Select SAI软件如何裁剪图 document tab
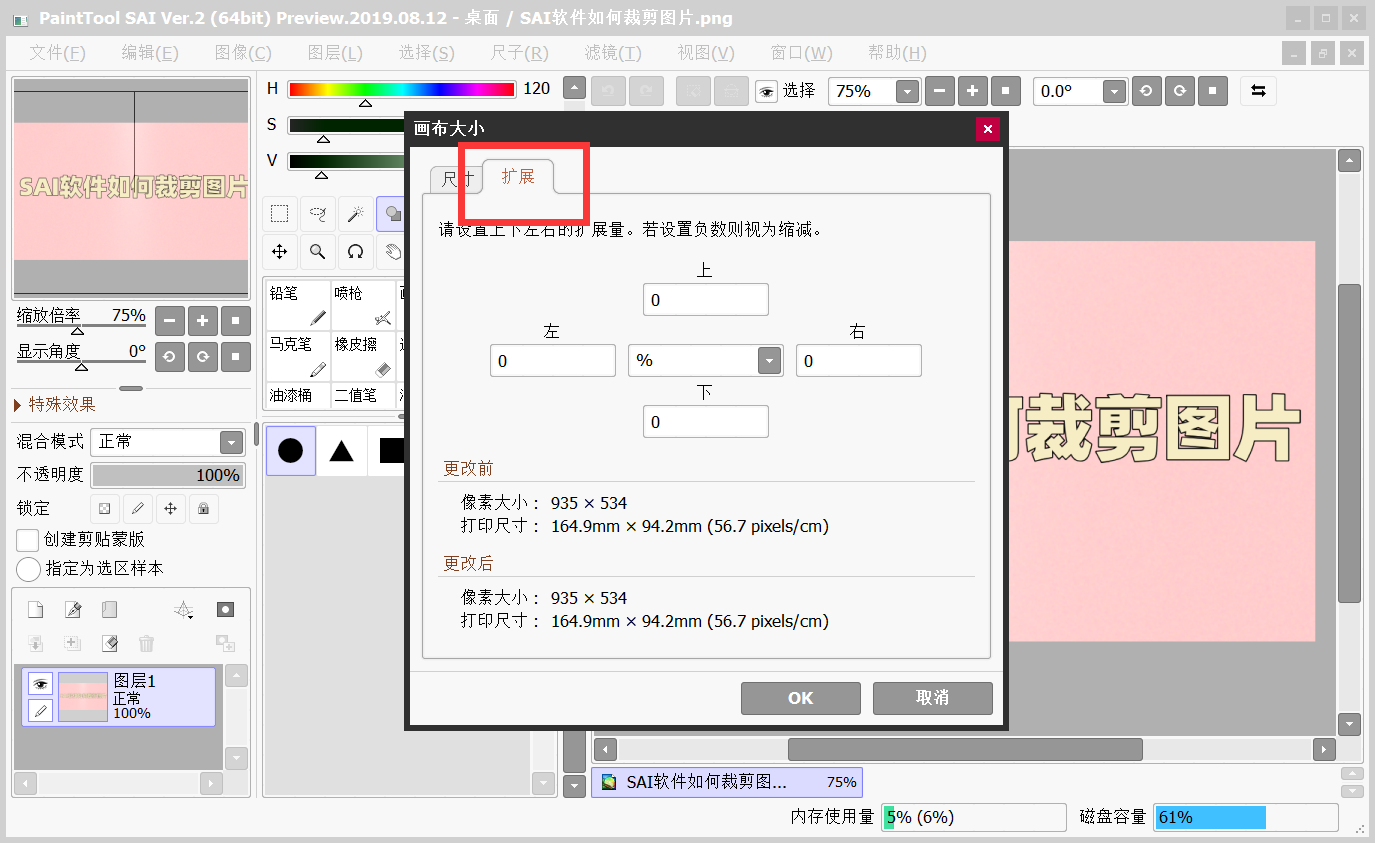Screen dimensions: 1375x843 (x=727, y=782)
